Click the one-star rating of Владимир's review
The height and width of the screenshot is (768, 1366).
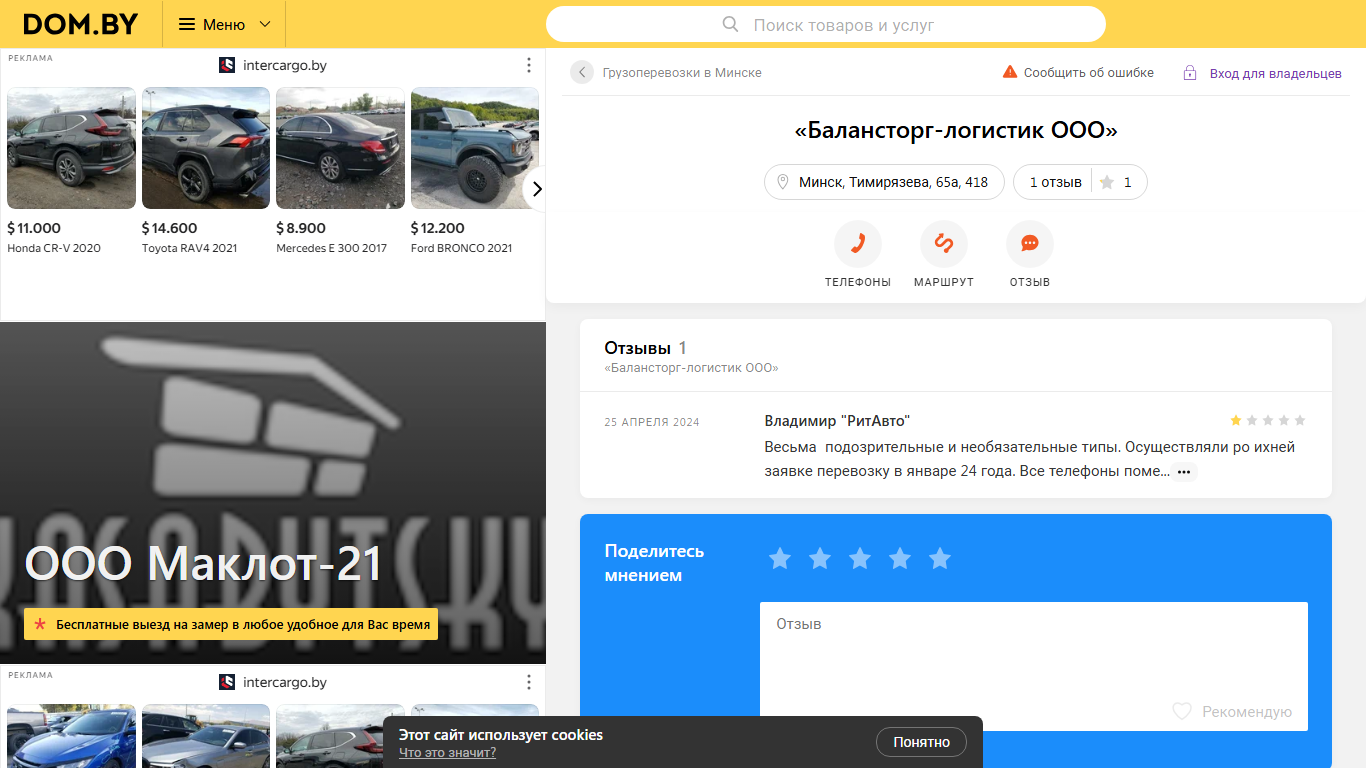click(1267, 421)
